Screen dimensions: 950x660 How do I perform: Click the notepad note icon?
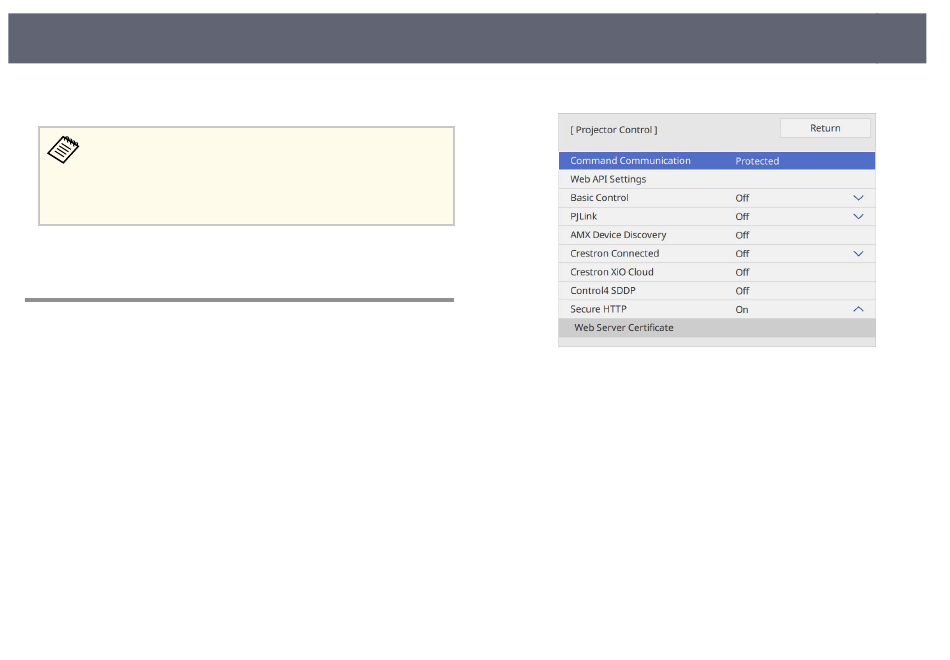click(x=63, y=150)
